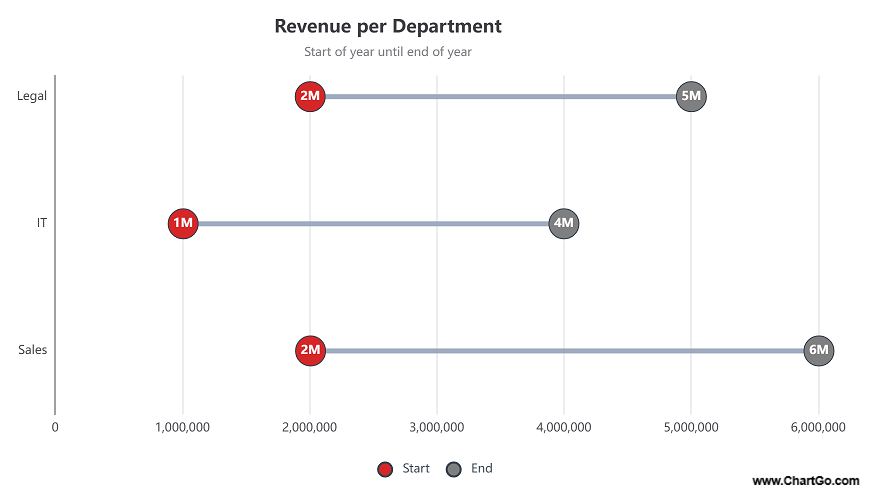Click the connecting bar in the Sales row
The width and height of the screenshot is (869, 493).
(564, 350)
